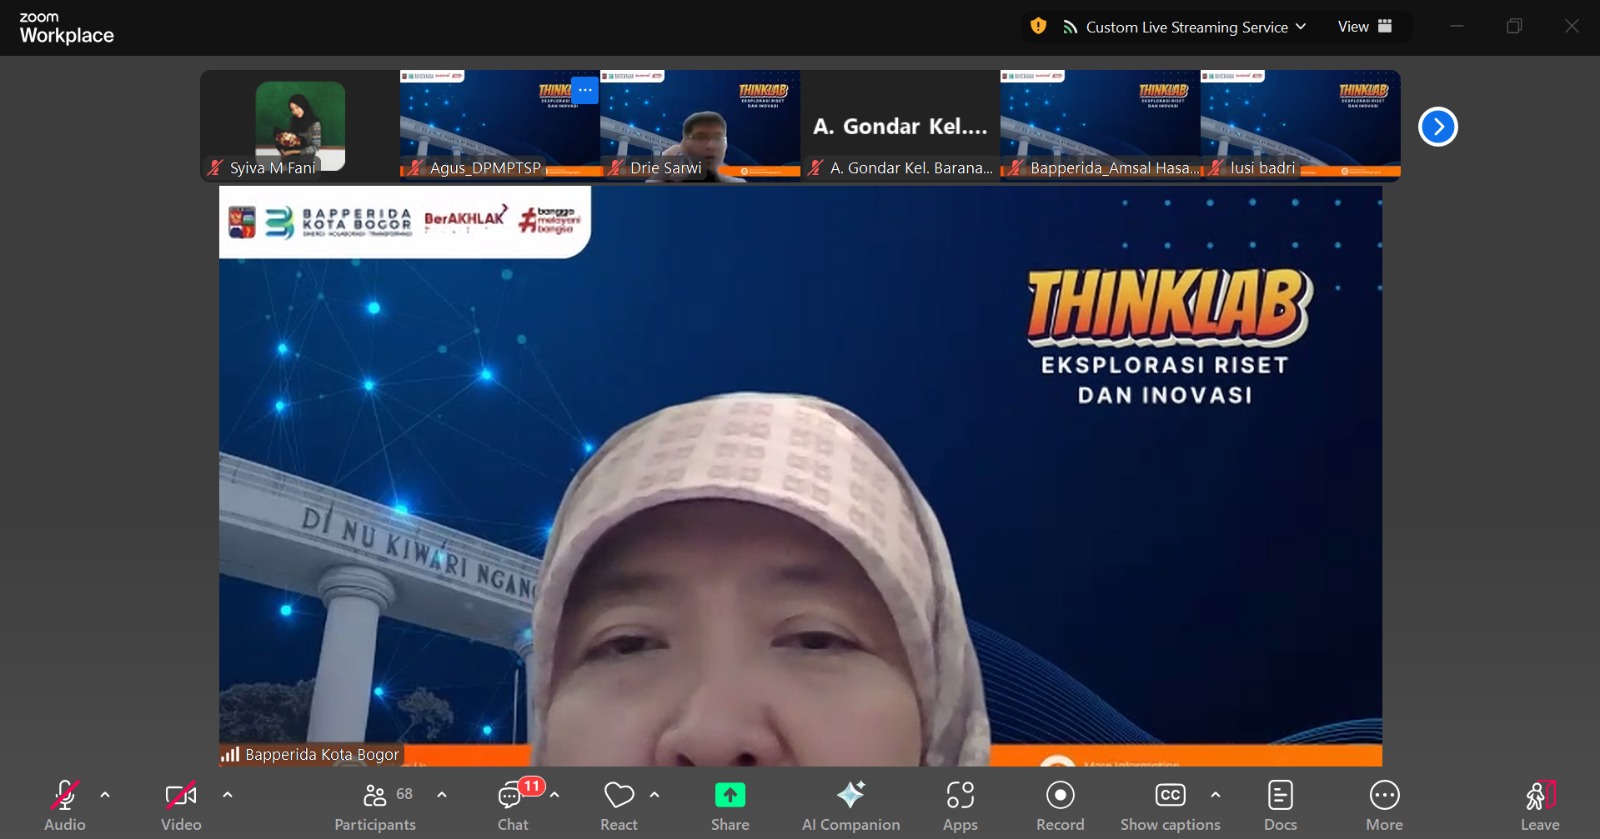Click the meeting security shield icon
This screenshot has width=1600, height=839.
coord(1039,27)
